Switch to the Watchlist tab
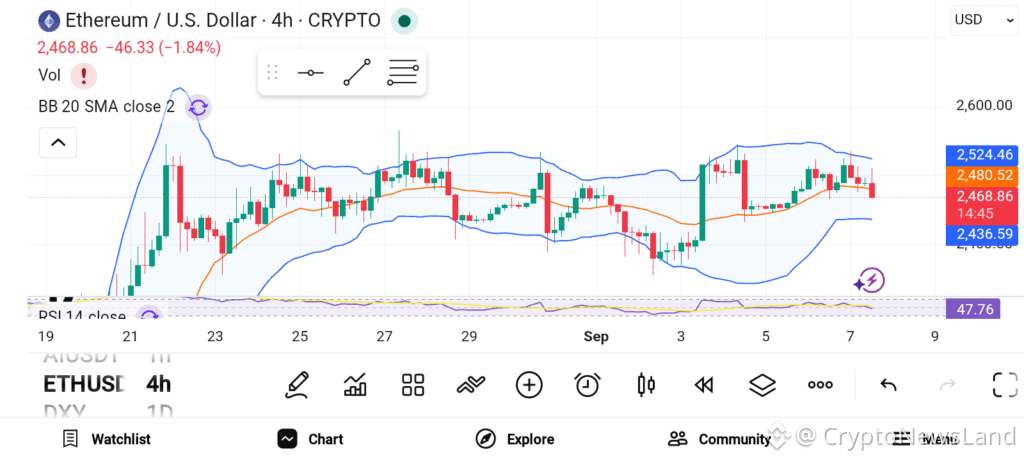 point(106,439)
